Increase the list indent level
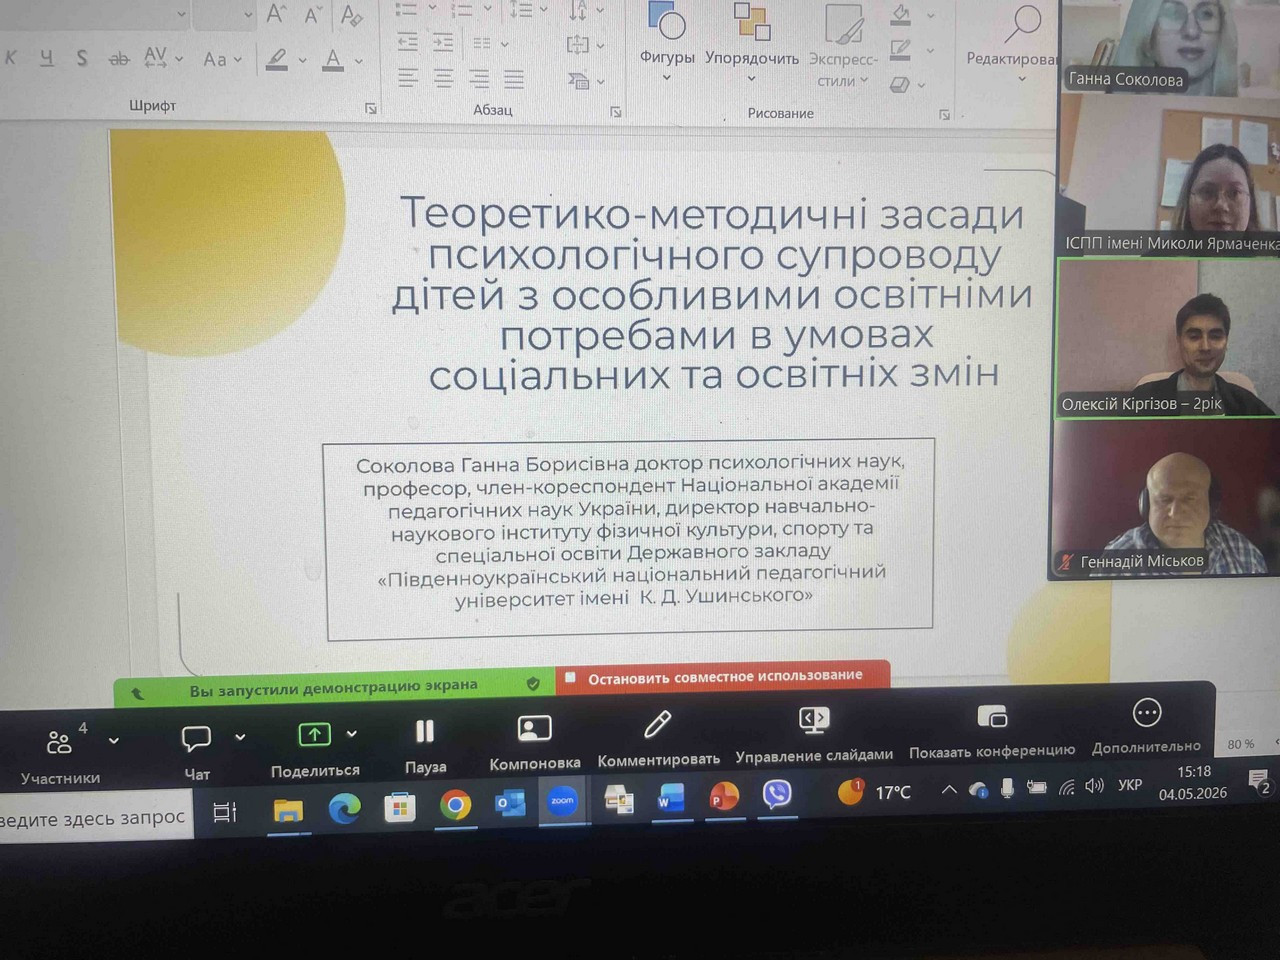Screen dimensions: 1280x960 443,42
